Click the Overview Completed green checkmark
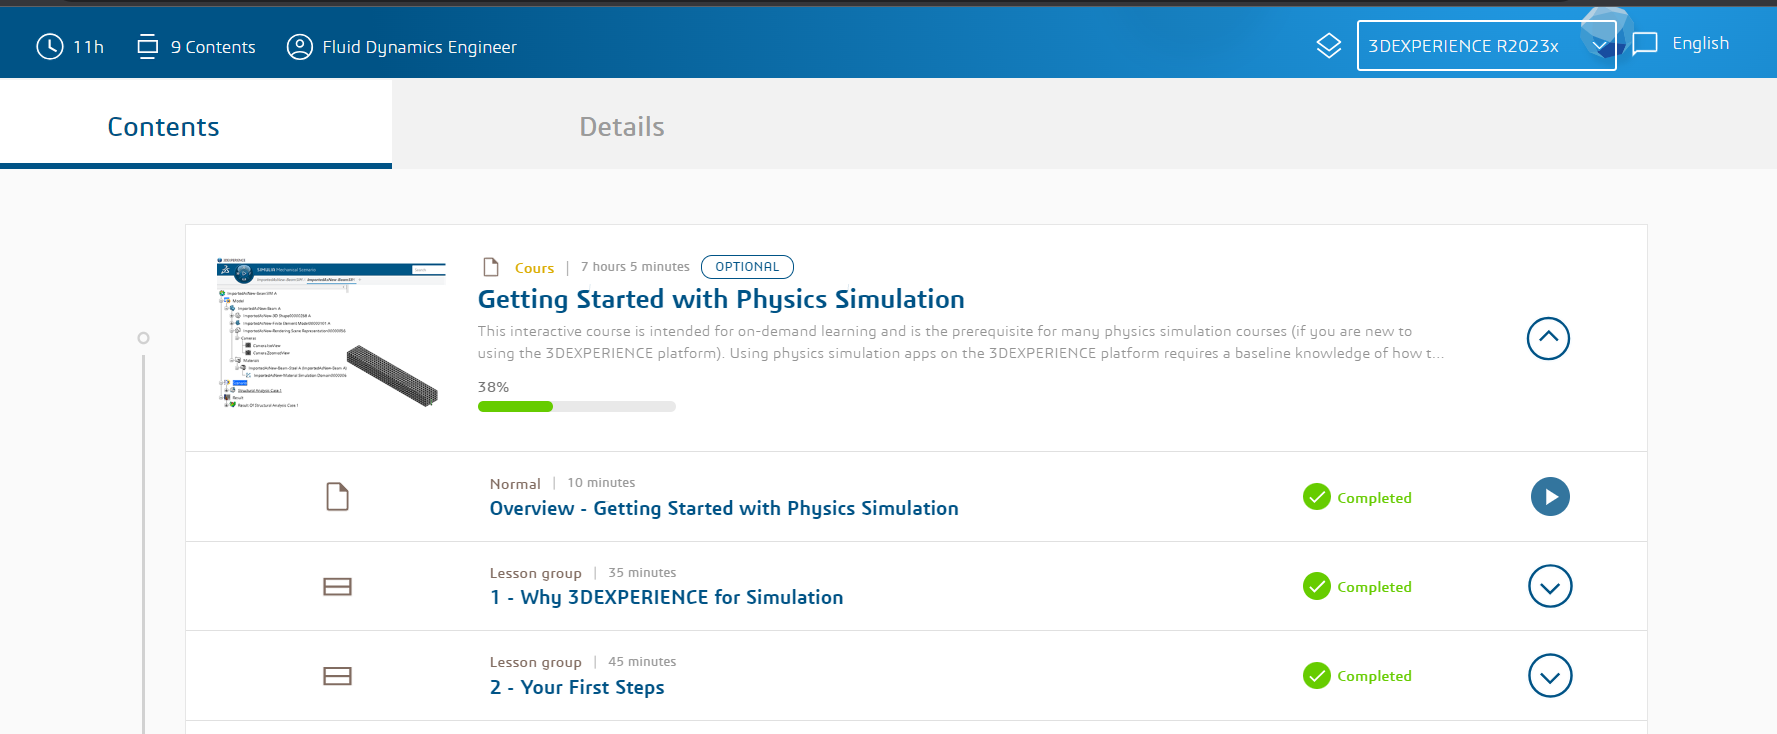1777x734 pixels. [1317, 497]
